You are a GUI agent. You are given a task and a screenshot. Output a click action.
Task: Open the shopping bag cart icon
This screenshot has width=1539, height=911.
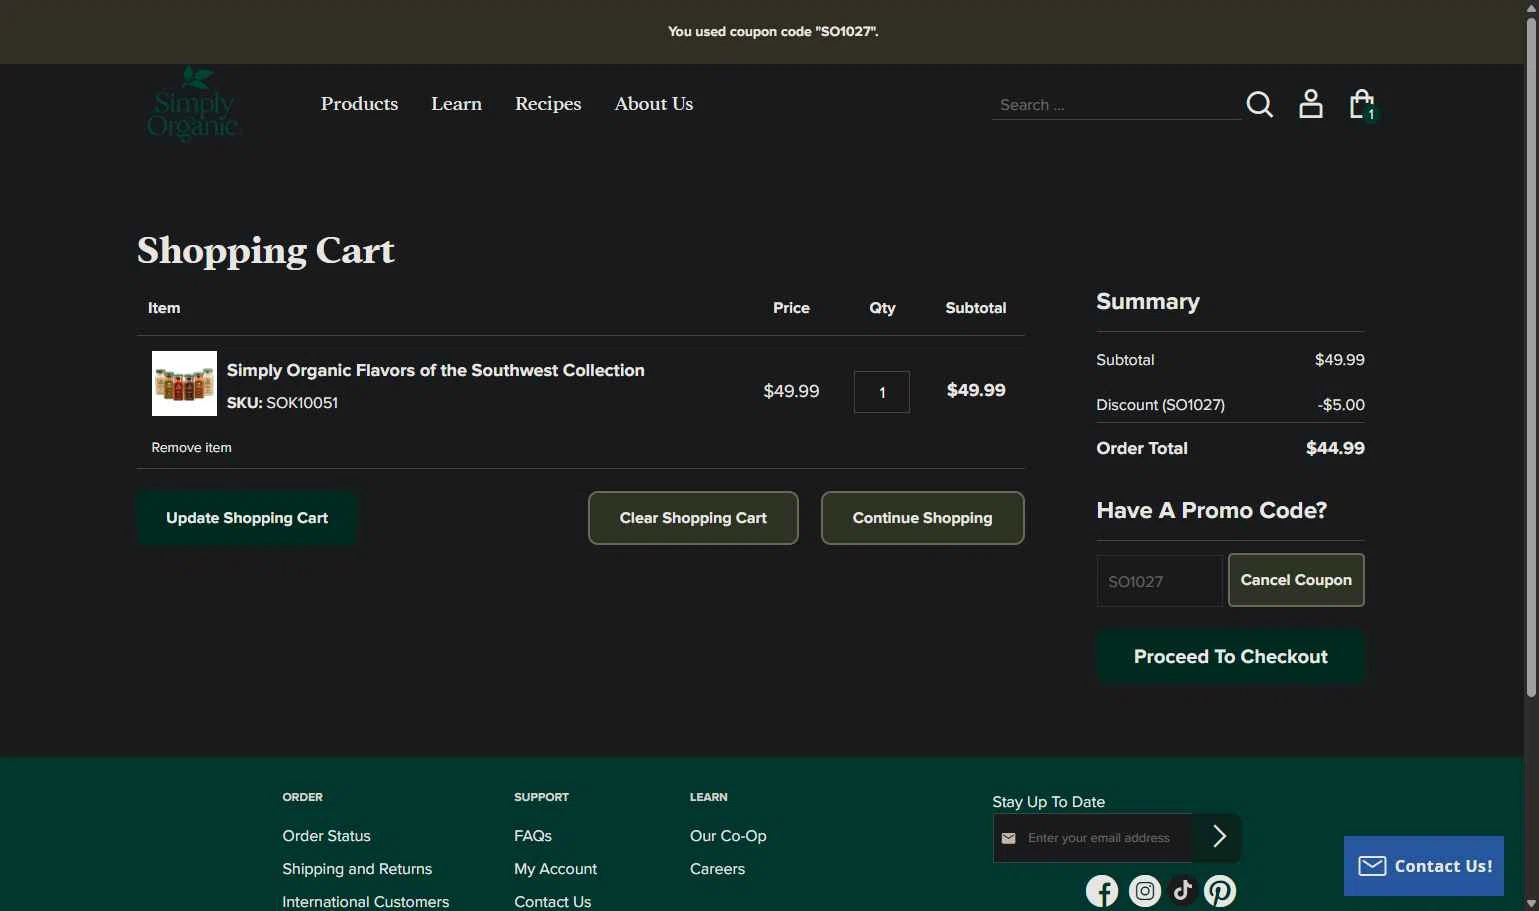click(1362, 104)
